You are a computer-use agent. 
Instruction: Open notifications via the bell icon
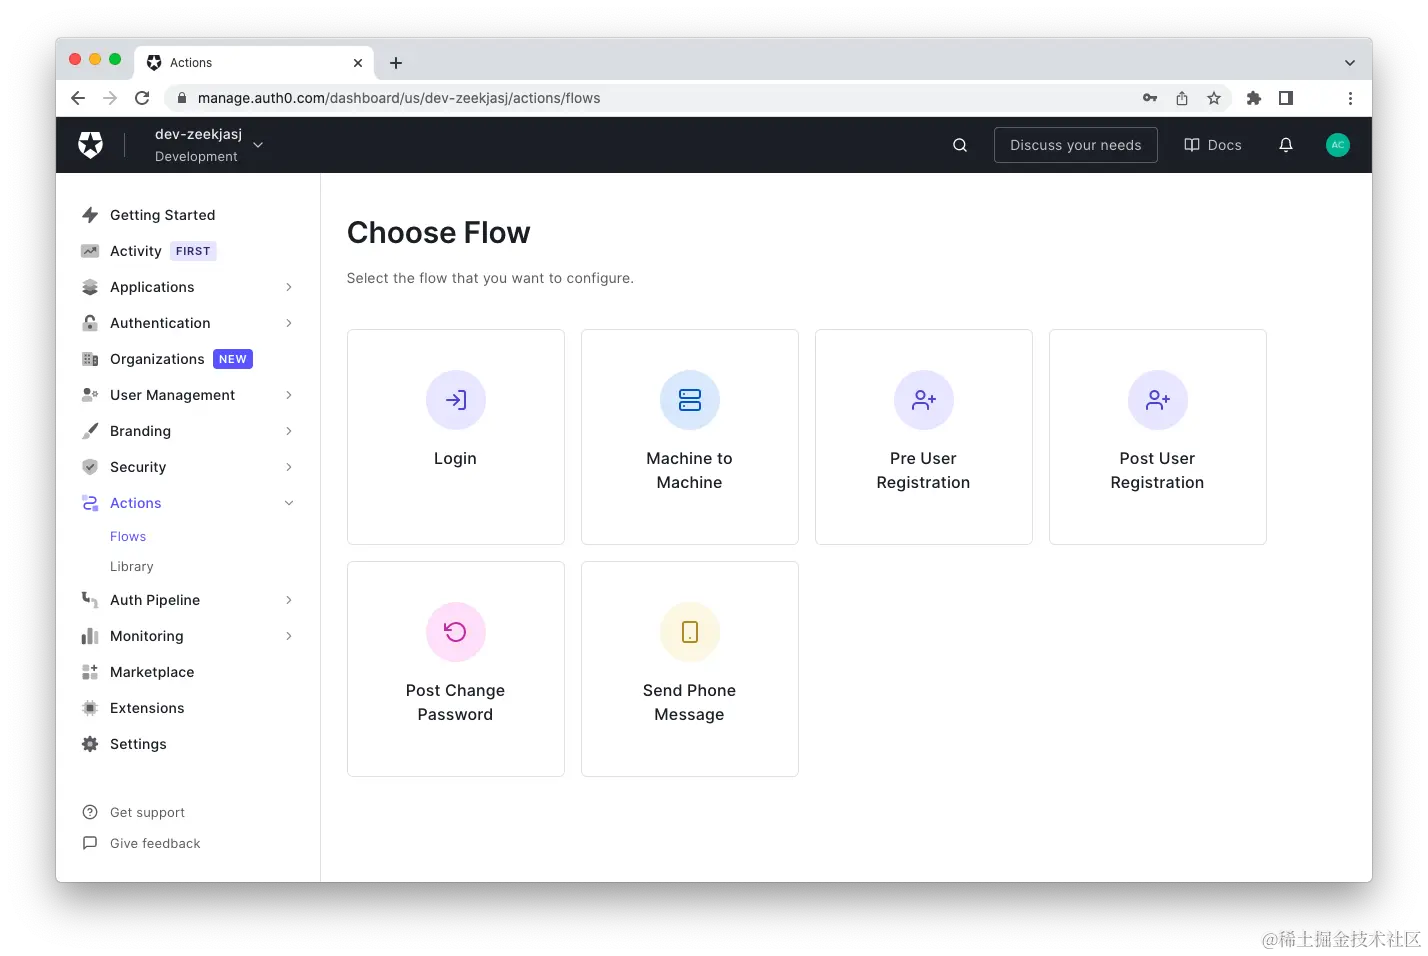click(x=1285, y=144)
